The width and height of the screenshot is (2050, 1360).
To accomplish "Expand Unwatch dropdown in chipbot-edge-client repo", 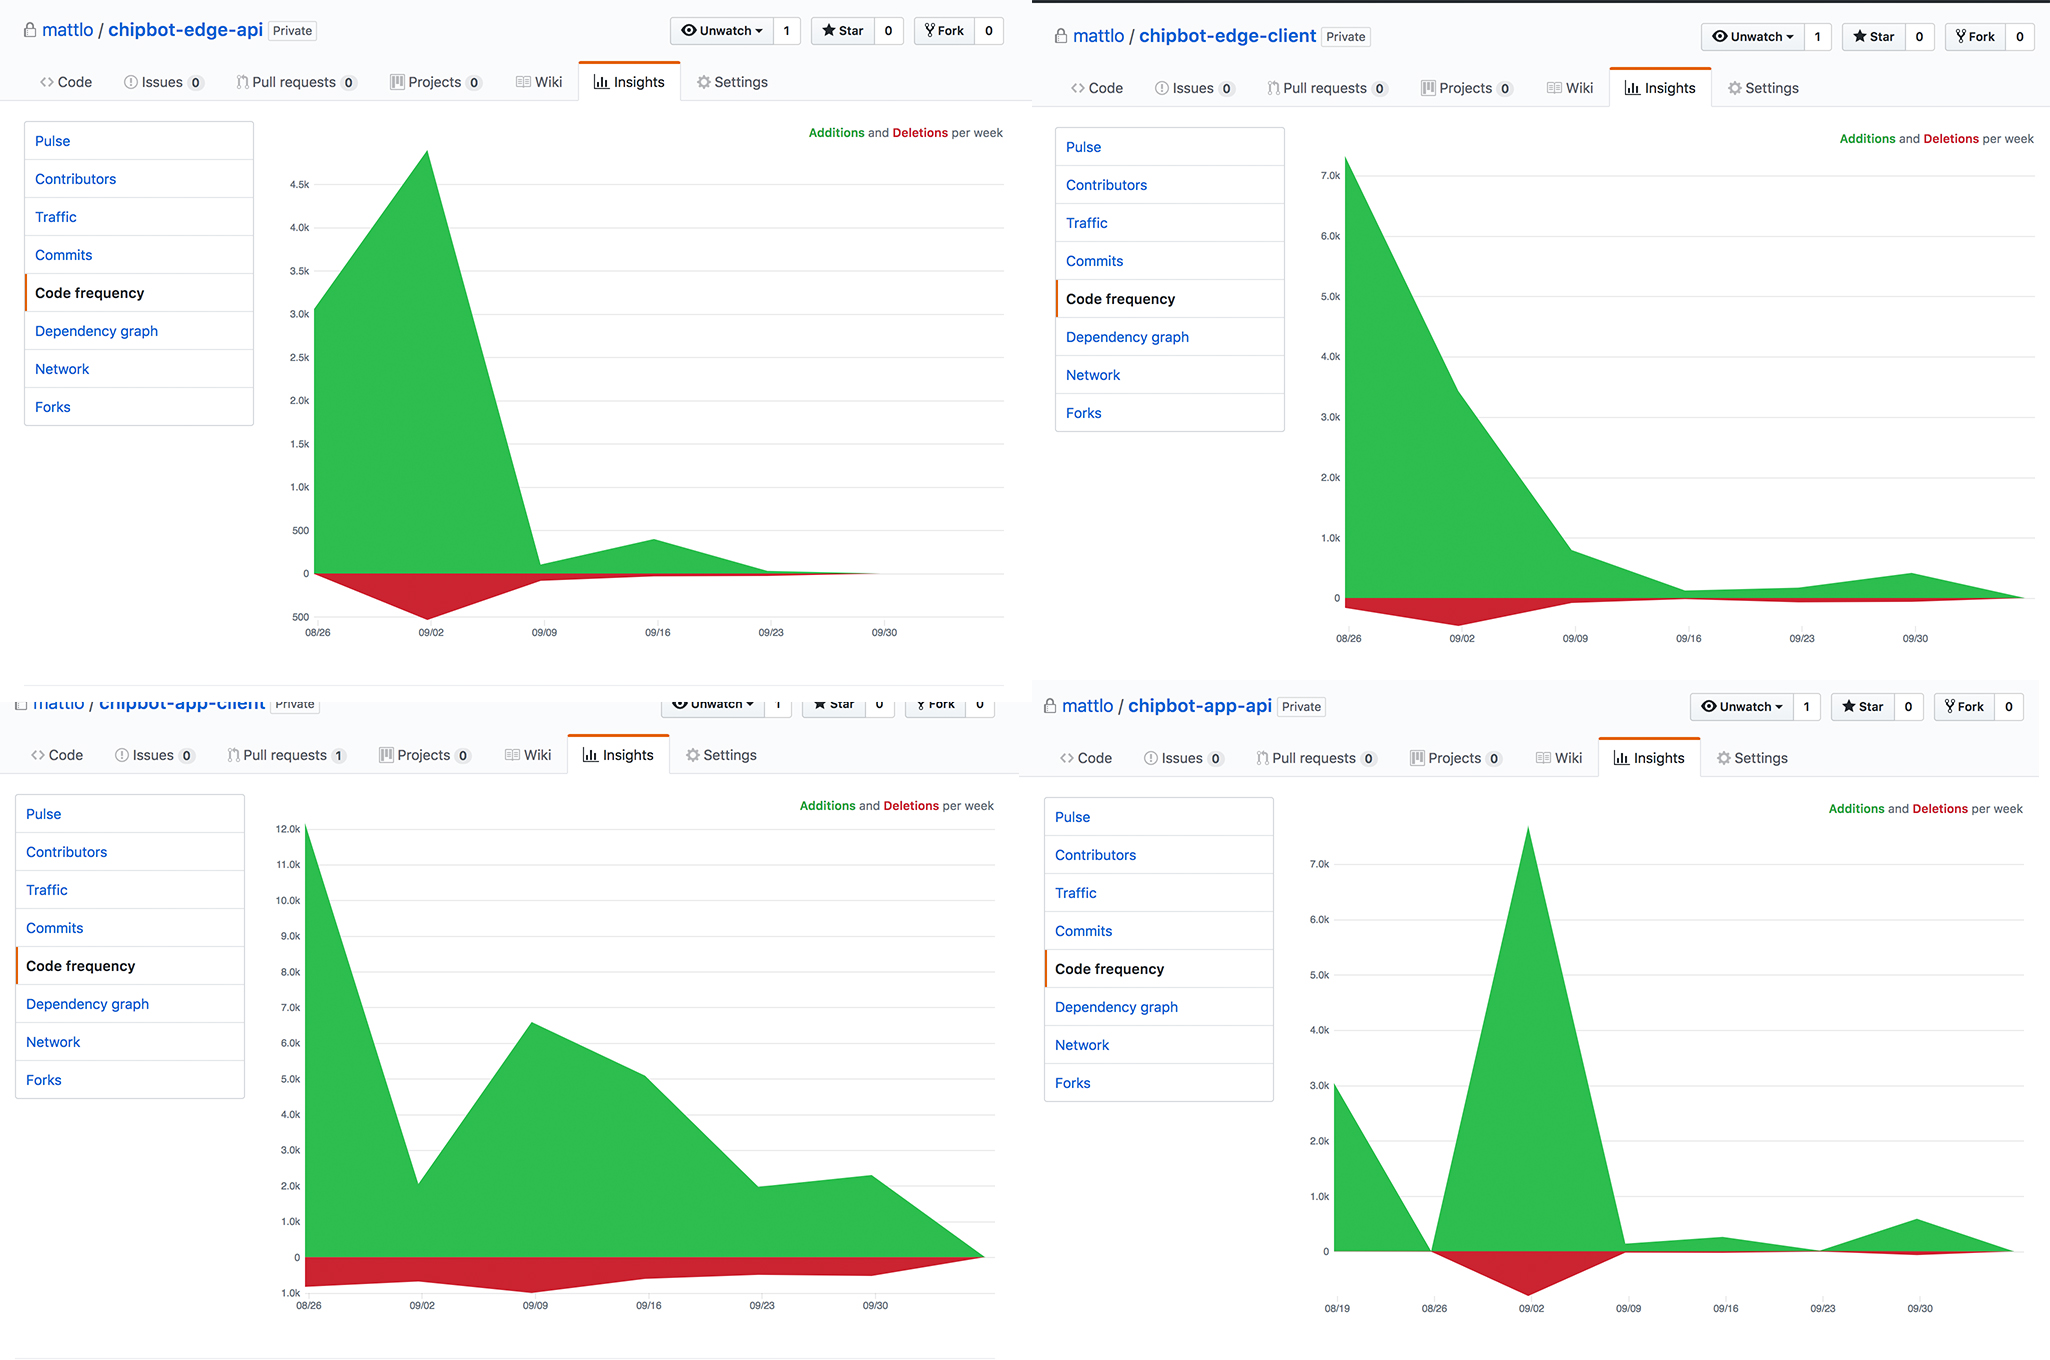I will 1753,37.
